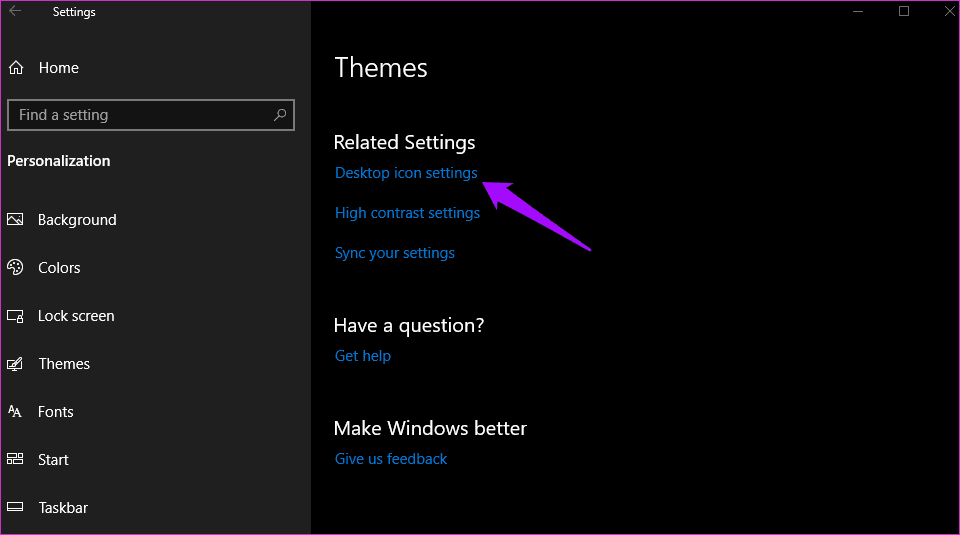Click the Themes brush icon
This screenshot has width=960, height=535.
15,364
